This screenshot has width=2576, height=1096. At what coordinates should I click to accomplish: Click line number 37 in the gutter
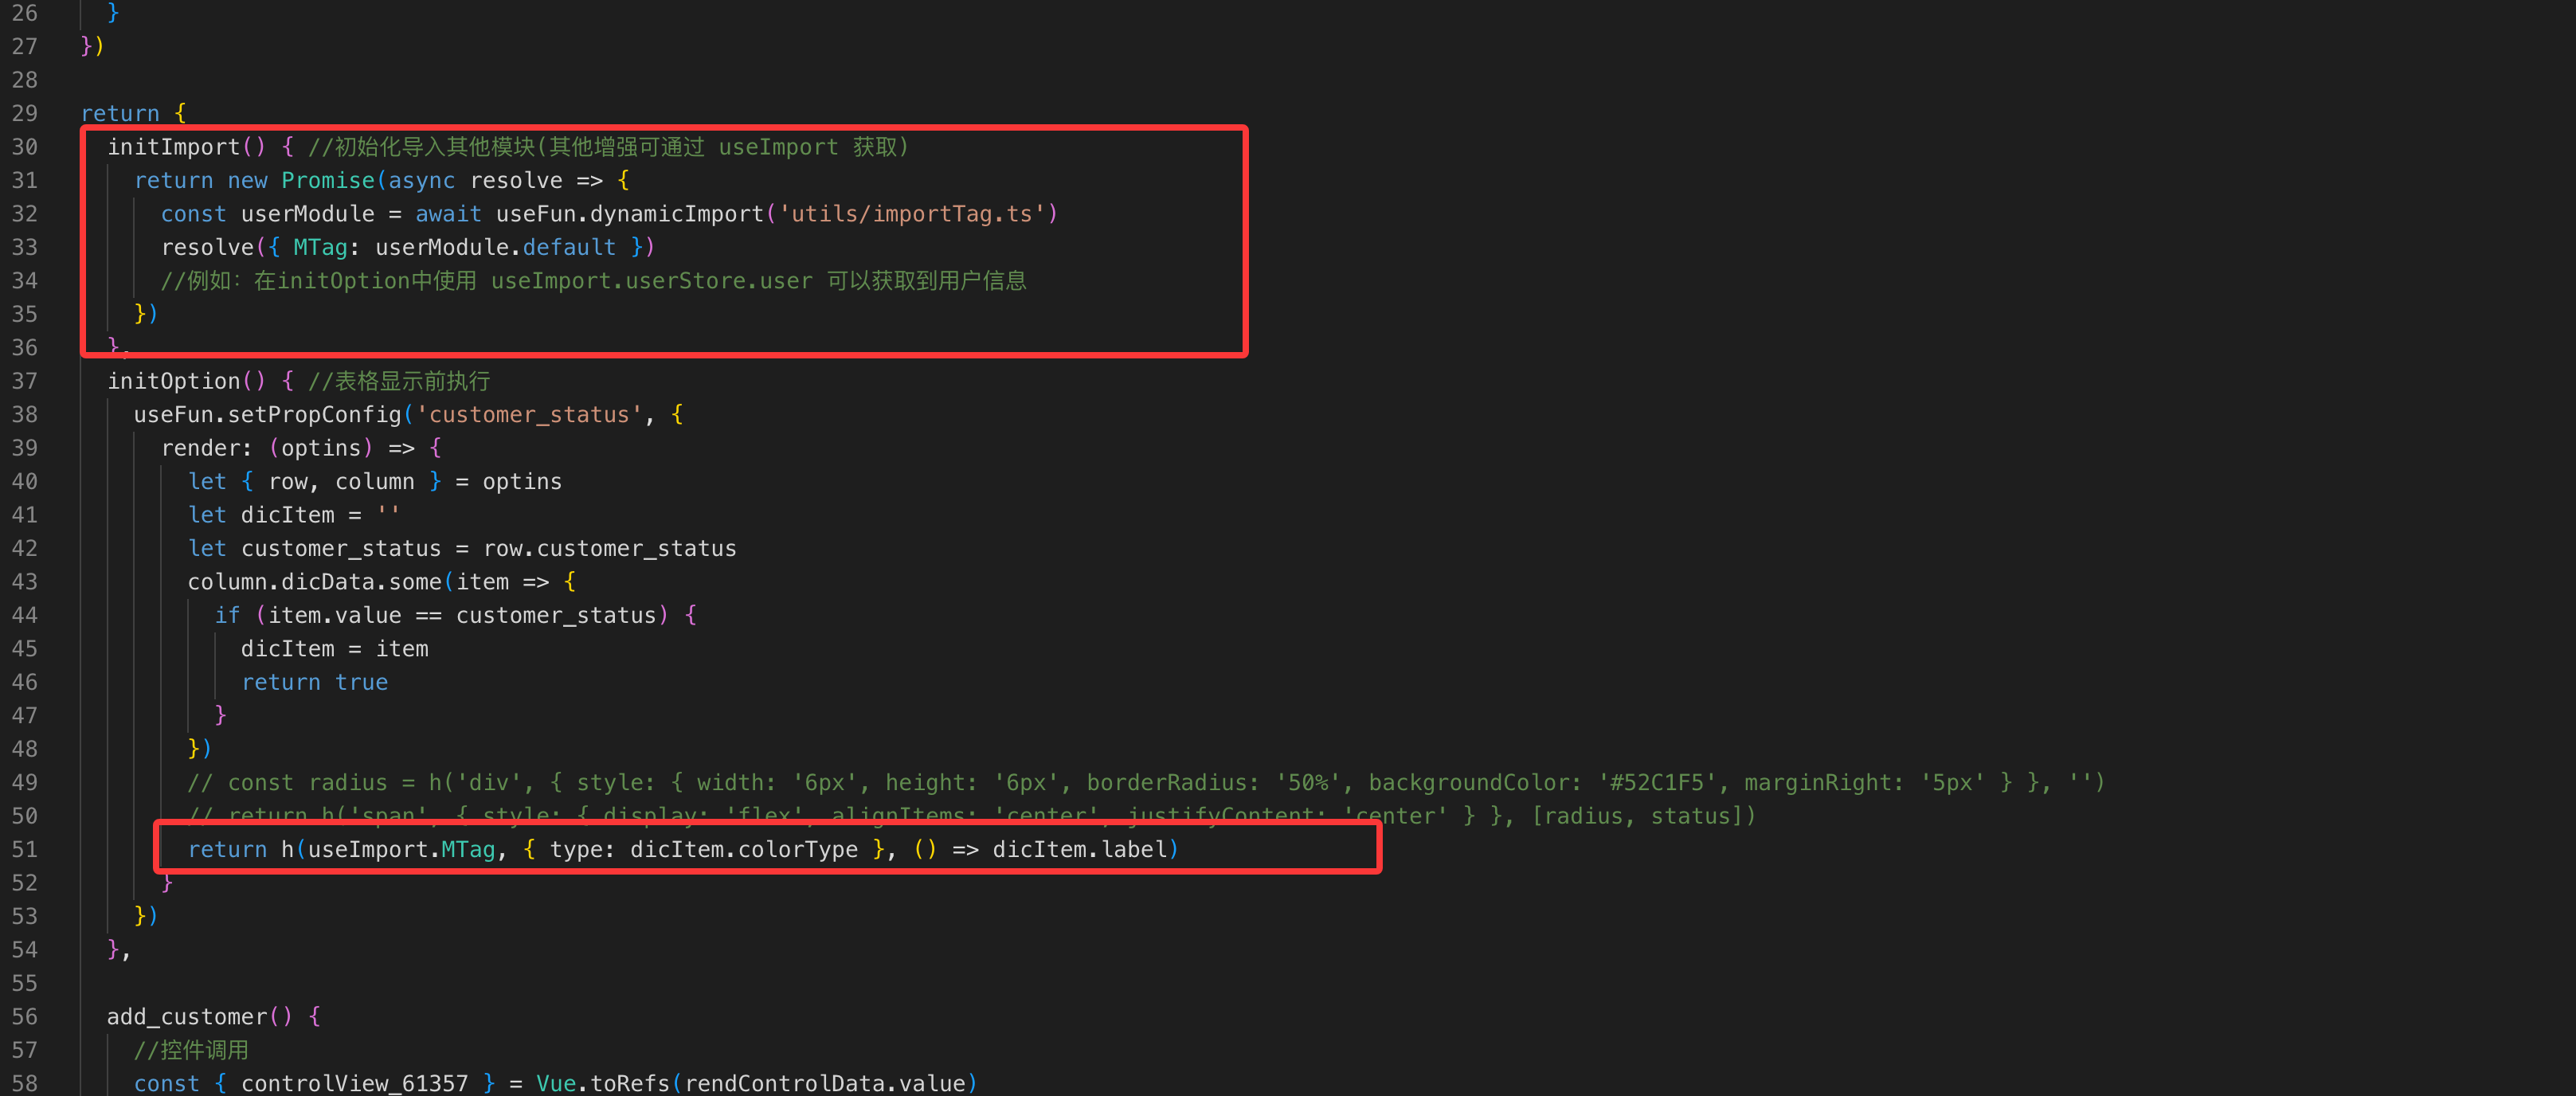click(24, 381)
